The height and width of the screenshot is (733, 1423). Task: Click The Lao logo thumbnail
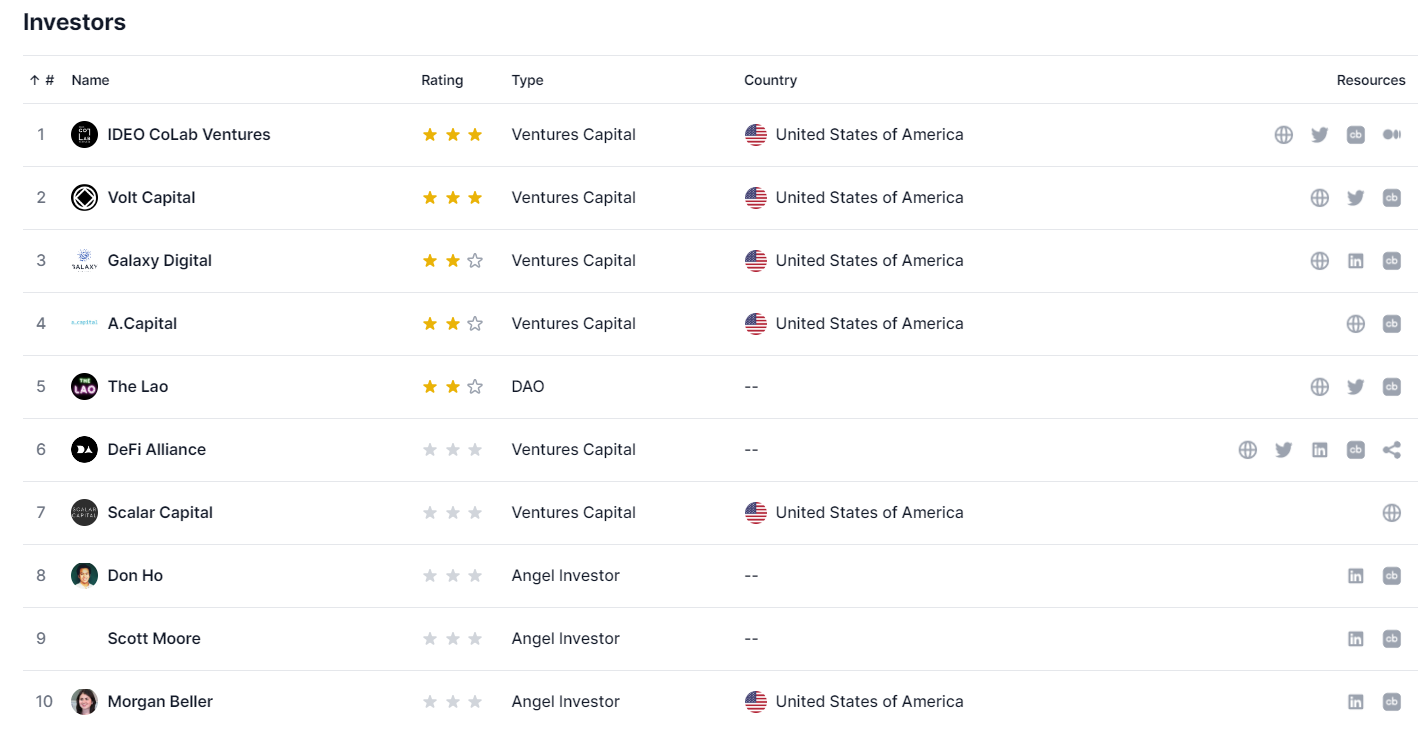[x=84, y=387]
